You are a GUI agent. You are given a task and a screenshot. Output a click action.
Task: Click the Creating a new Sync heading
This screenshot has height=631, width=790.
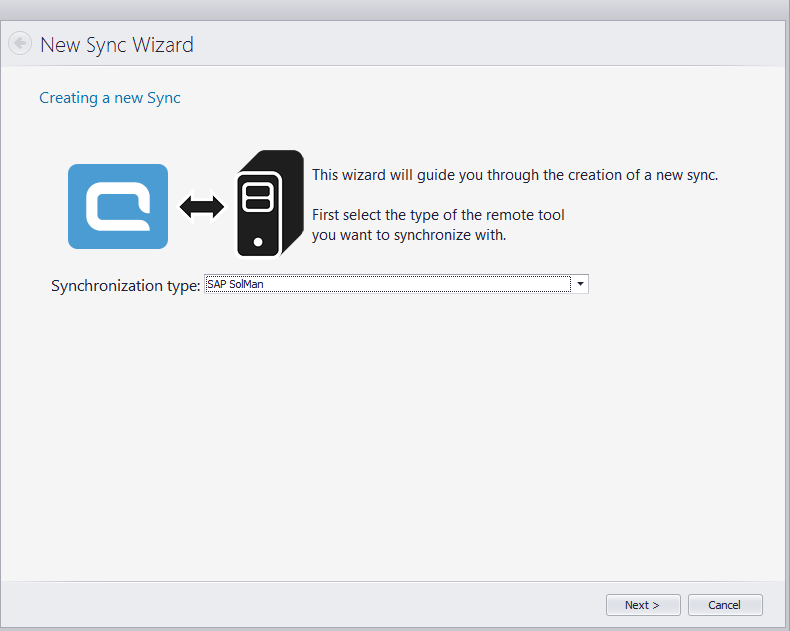pos(109,98)
